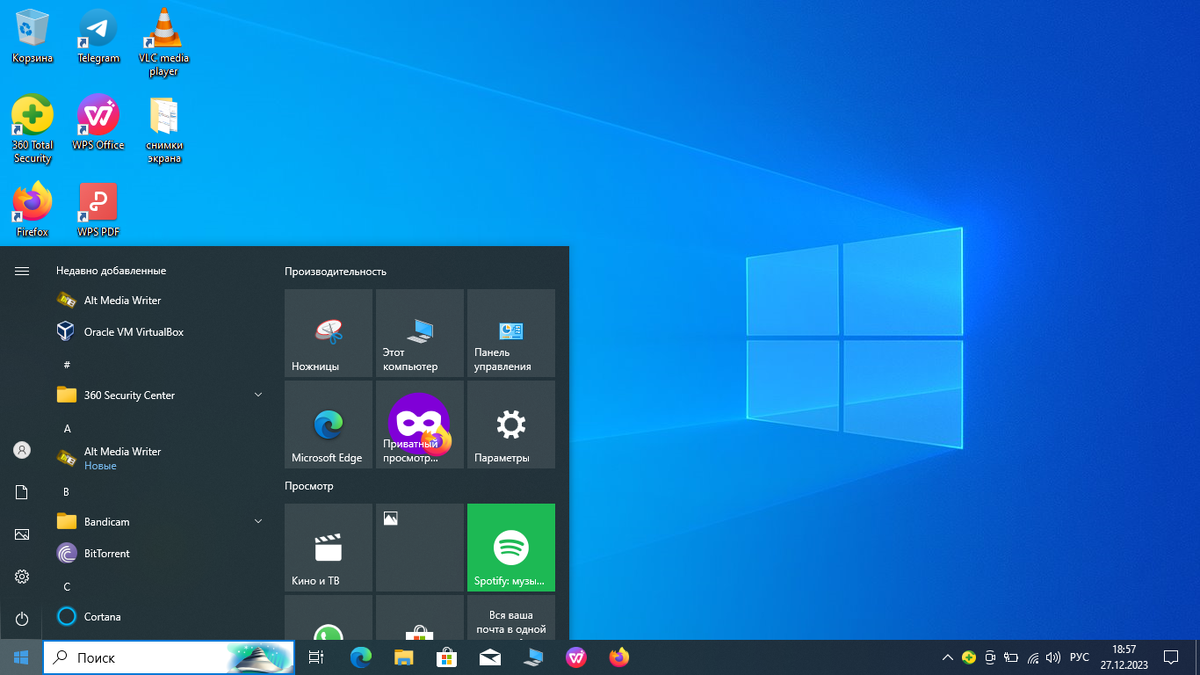Click the WPS Office taskbar icon
Viewport: 1200px width, 675px height.
pos(576,657)
